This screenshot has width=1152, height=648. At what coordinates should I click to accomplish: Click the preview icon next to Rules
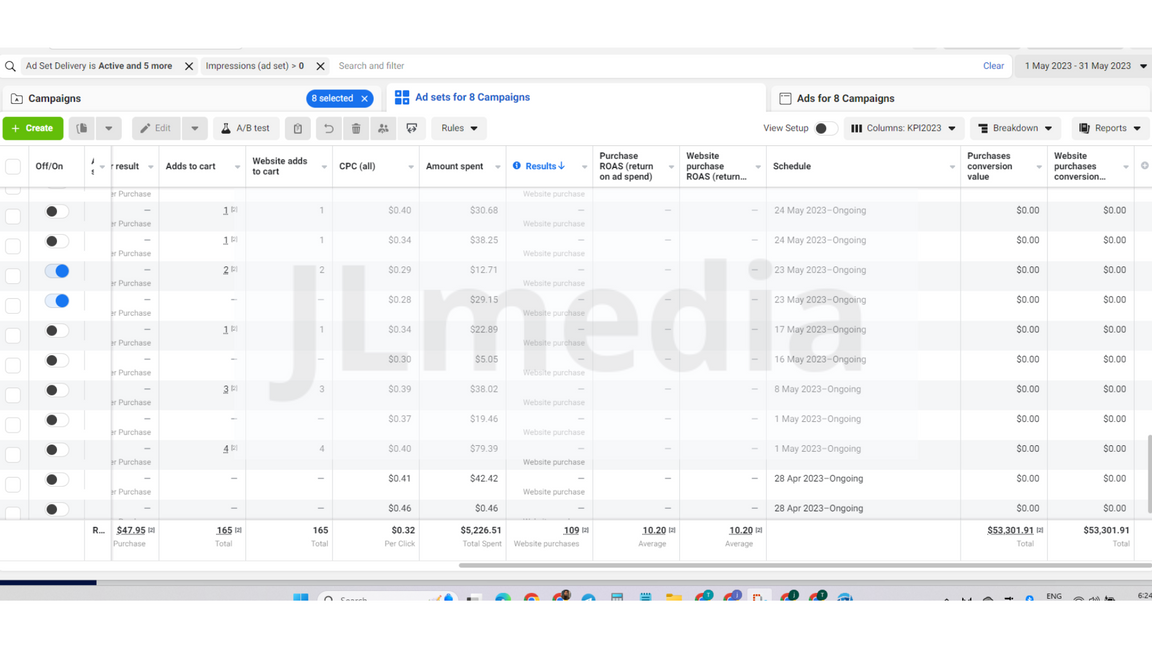click(x=412, y=128)
